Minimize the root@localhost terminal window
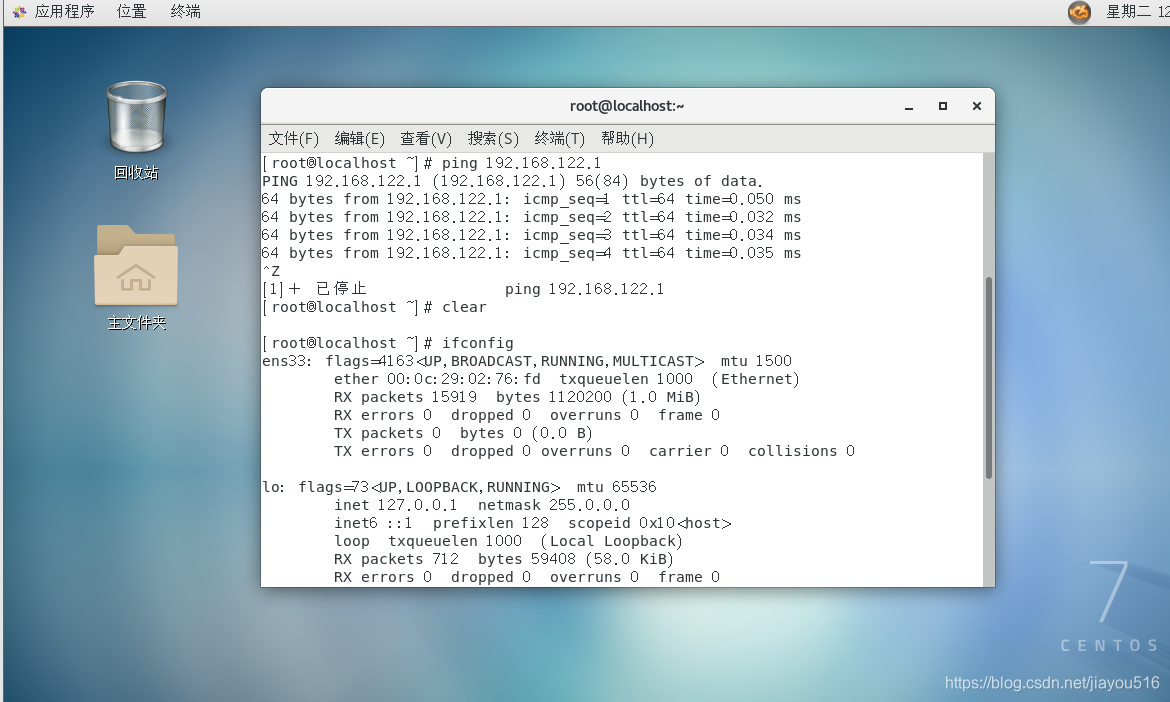Screen dimensions: 1170x702 [909, 107]
